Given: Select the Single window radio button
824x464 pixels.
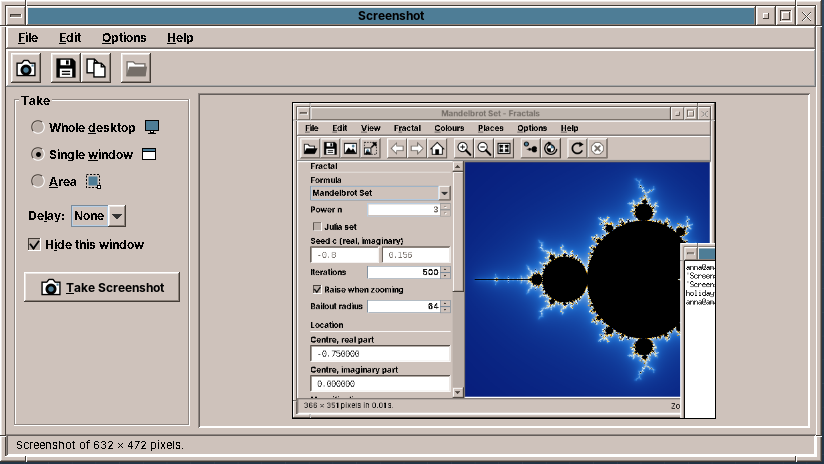Looking at the screenshot, I should 37,154.
